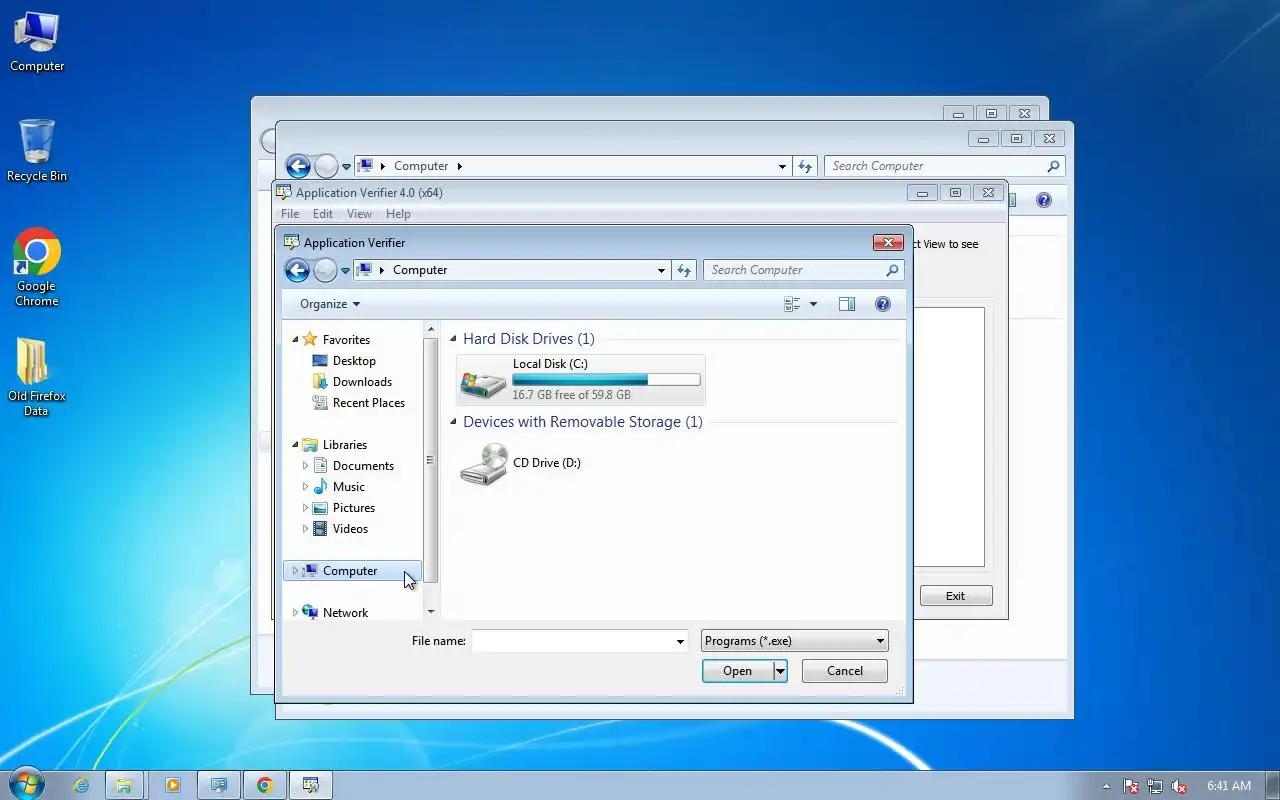Screen dimensions: 1280x800
Task: Click the help icon in background Explorer
Action: pos(1044,200)
